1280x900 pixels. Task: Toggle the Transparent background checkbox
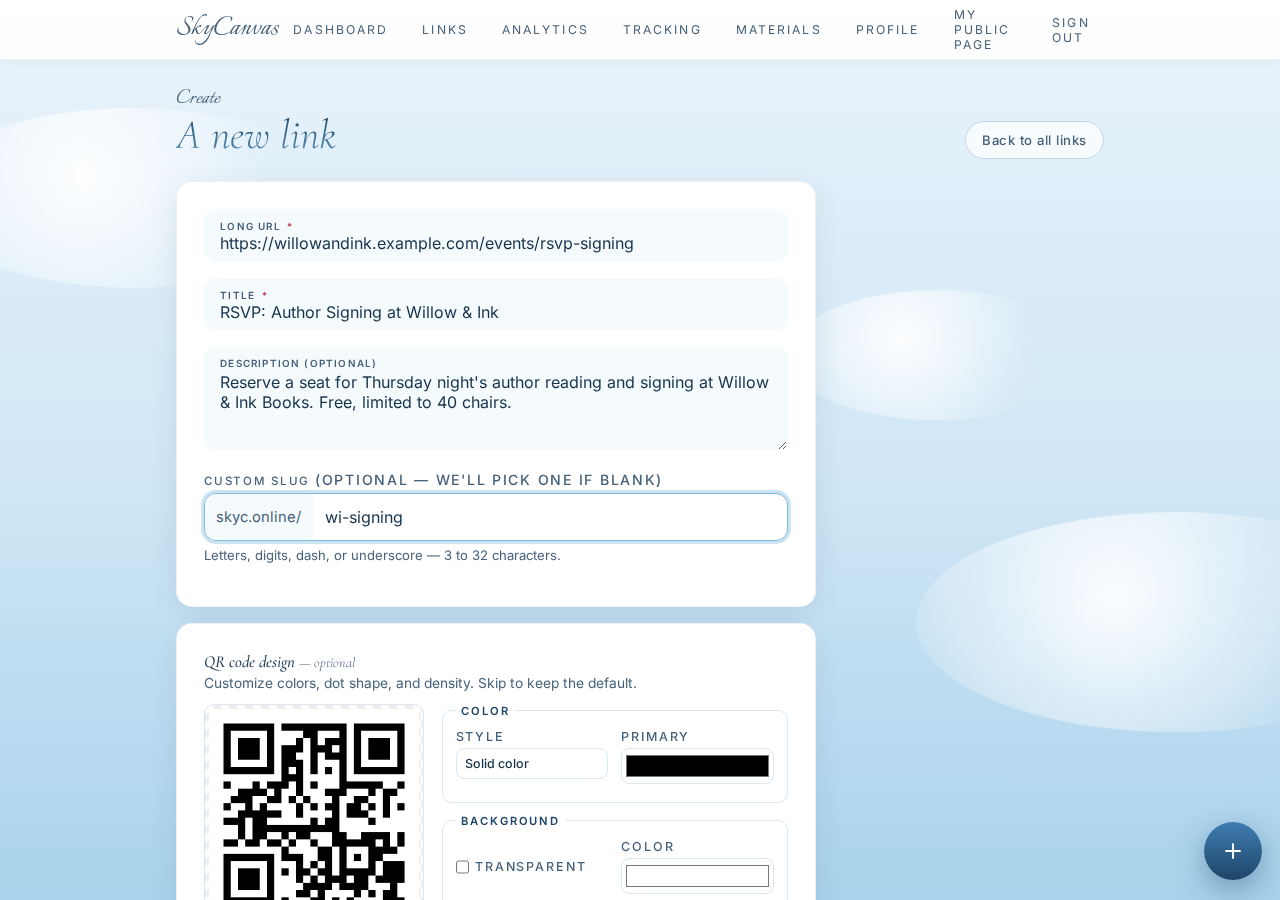click(x=462, y=867)
